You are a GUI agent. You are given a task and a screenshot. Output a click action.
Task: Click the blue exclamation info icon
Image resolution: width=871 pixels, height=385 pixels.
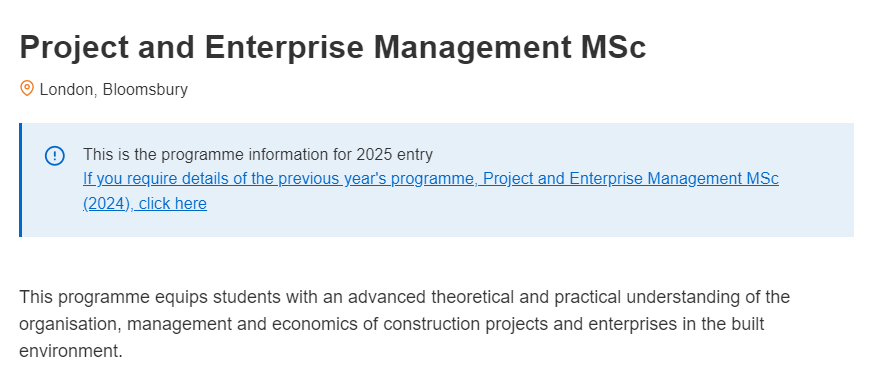click(x=54, y=156)
